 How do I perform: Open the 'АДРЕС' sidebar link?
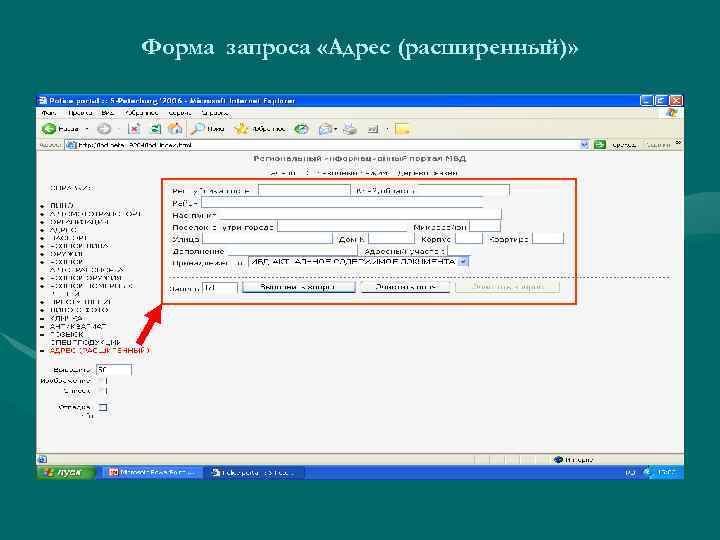click(x=63, y=230)
